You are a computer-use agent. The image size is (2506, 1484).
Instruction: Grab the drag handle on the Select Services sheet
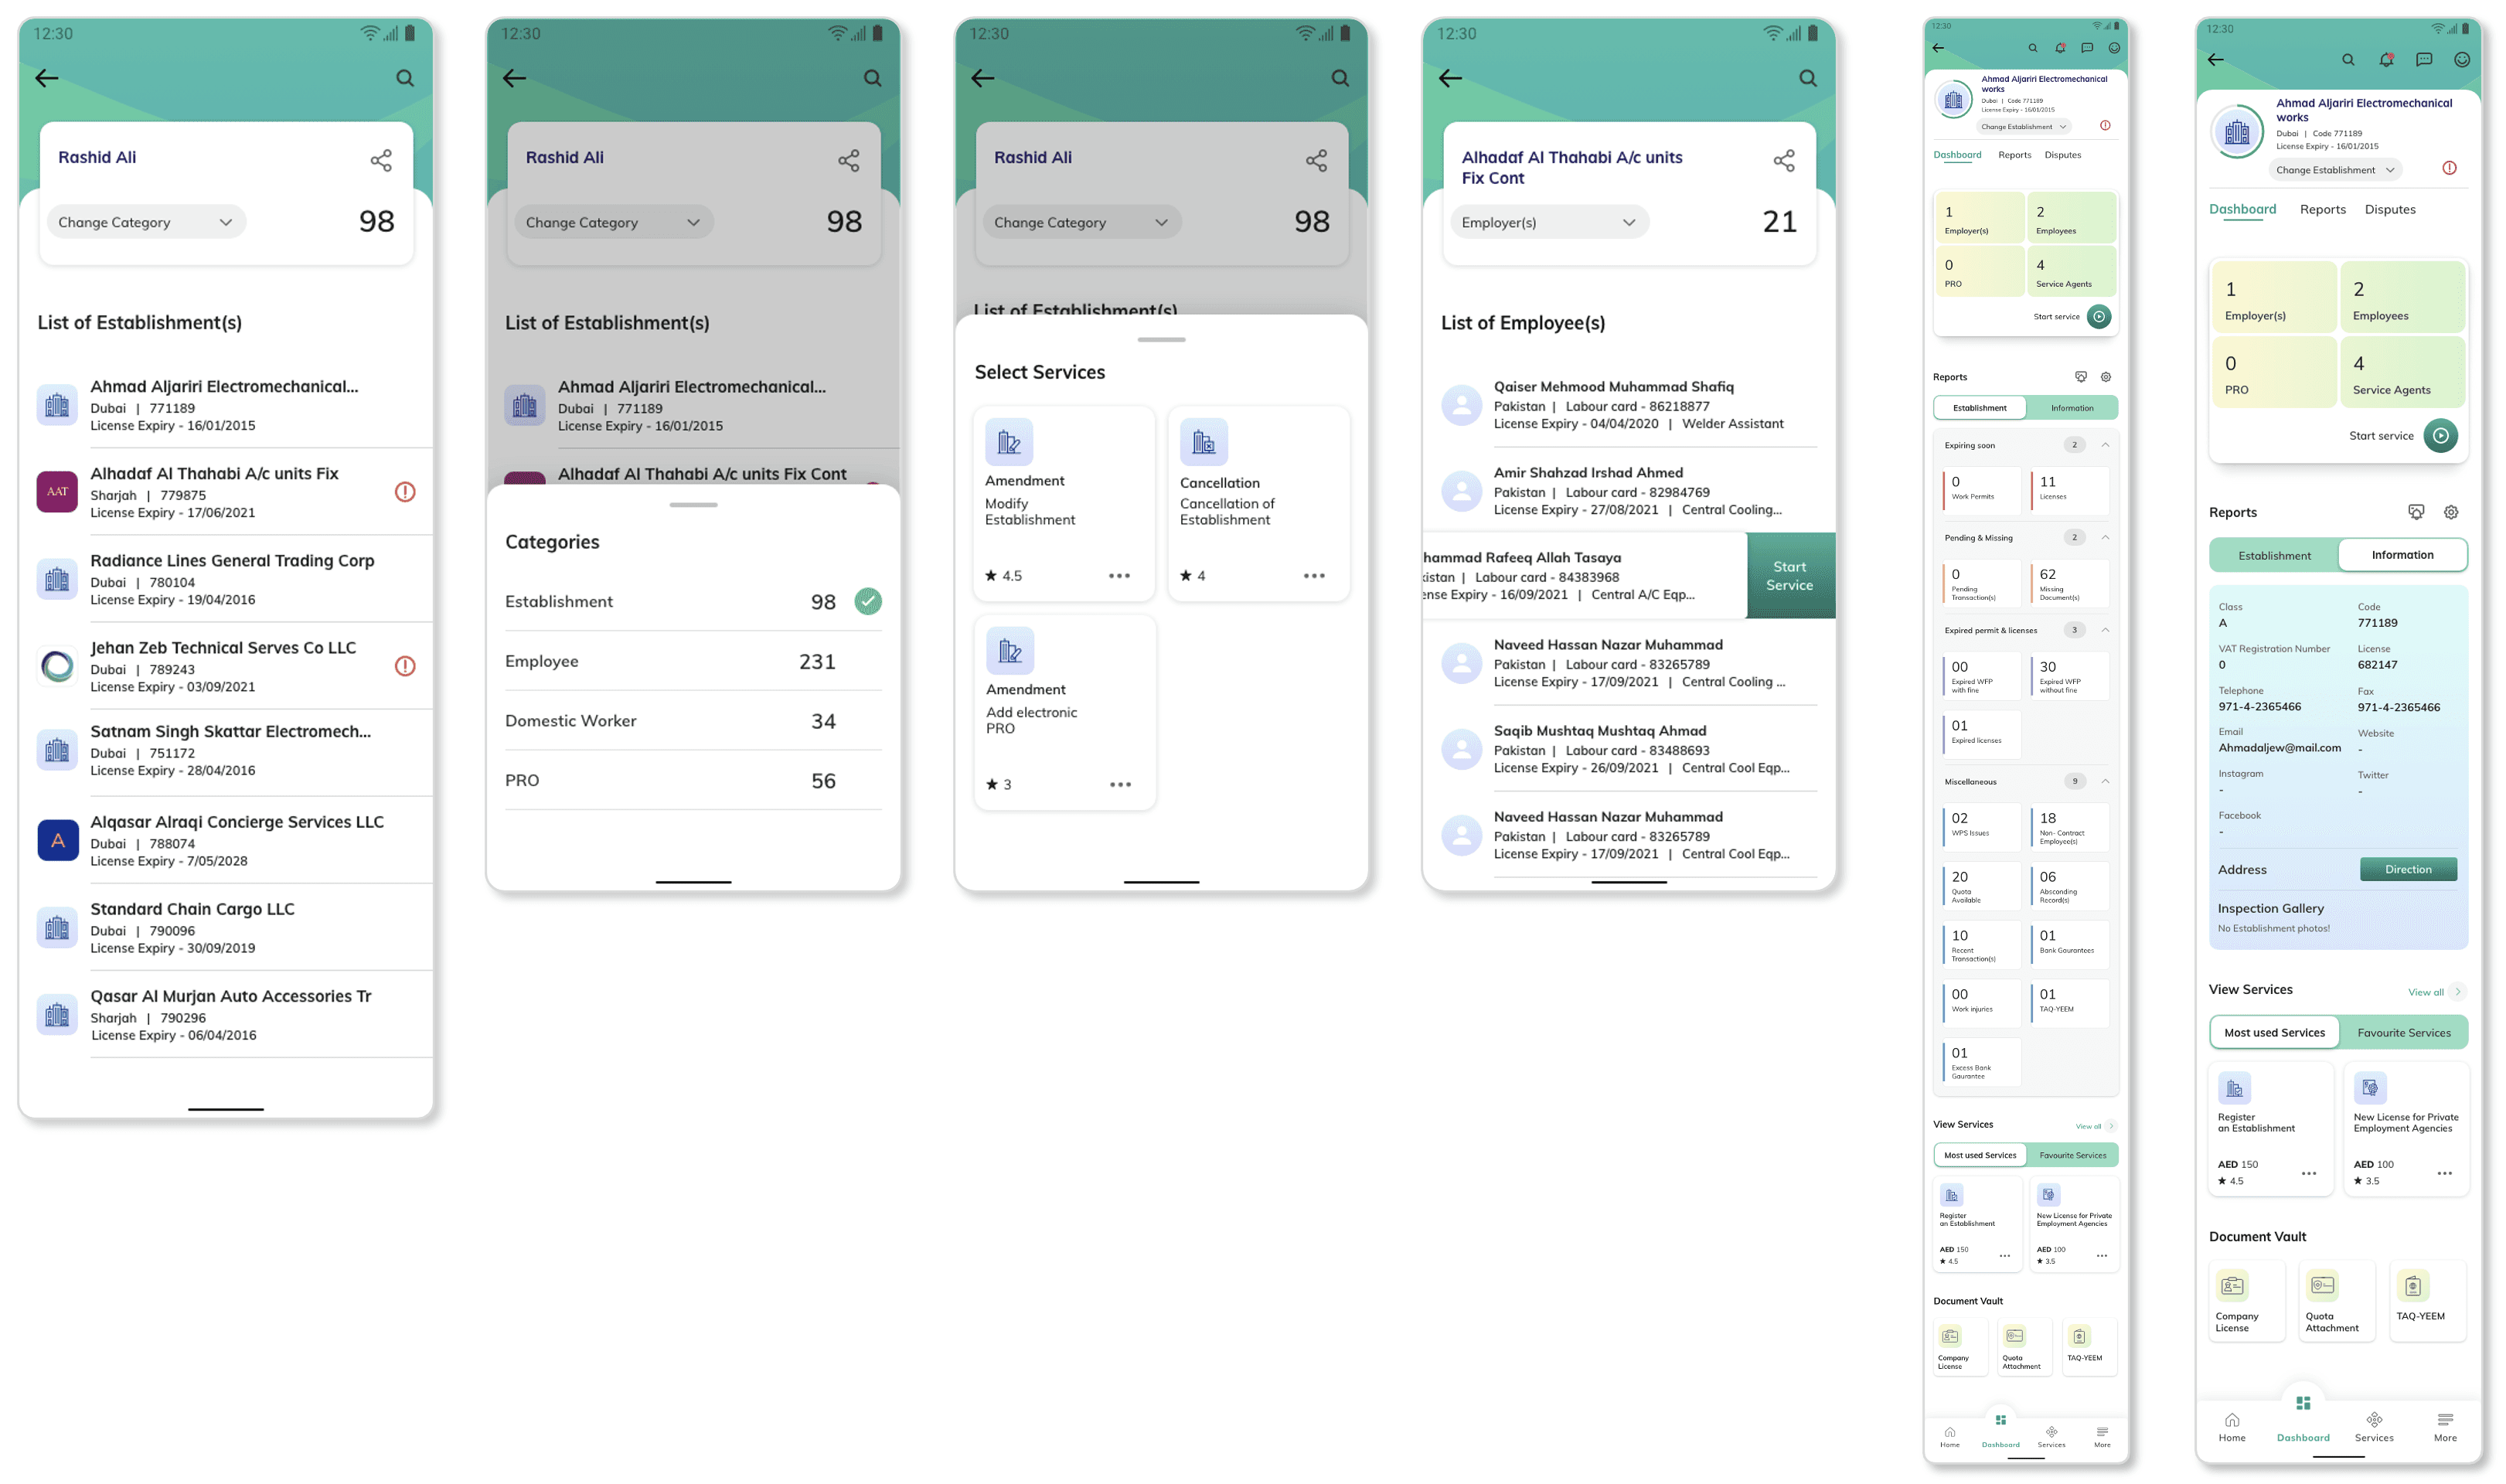point(1161,340)
